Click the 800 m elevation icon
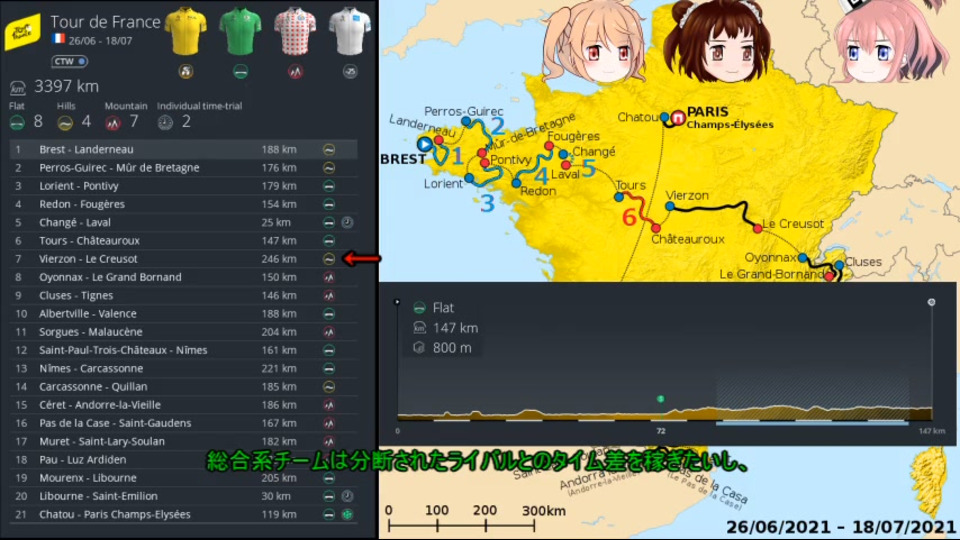 419,348
